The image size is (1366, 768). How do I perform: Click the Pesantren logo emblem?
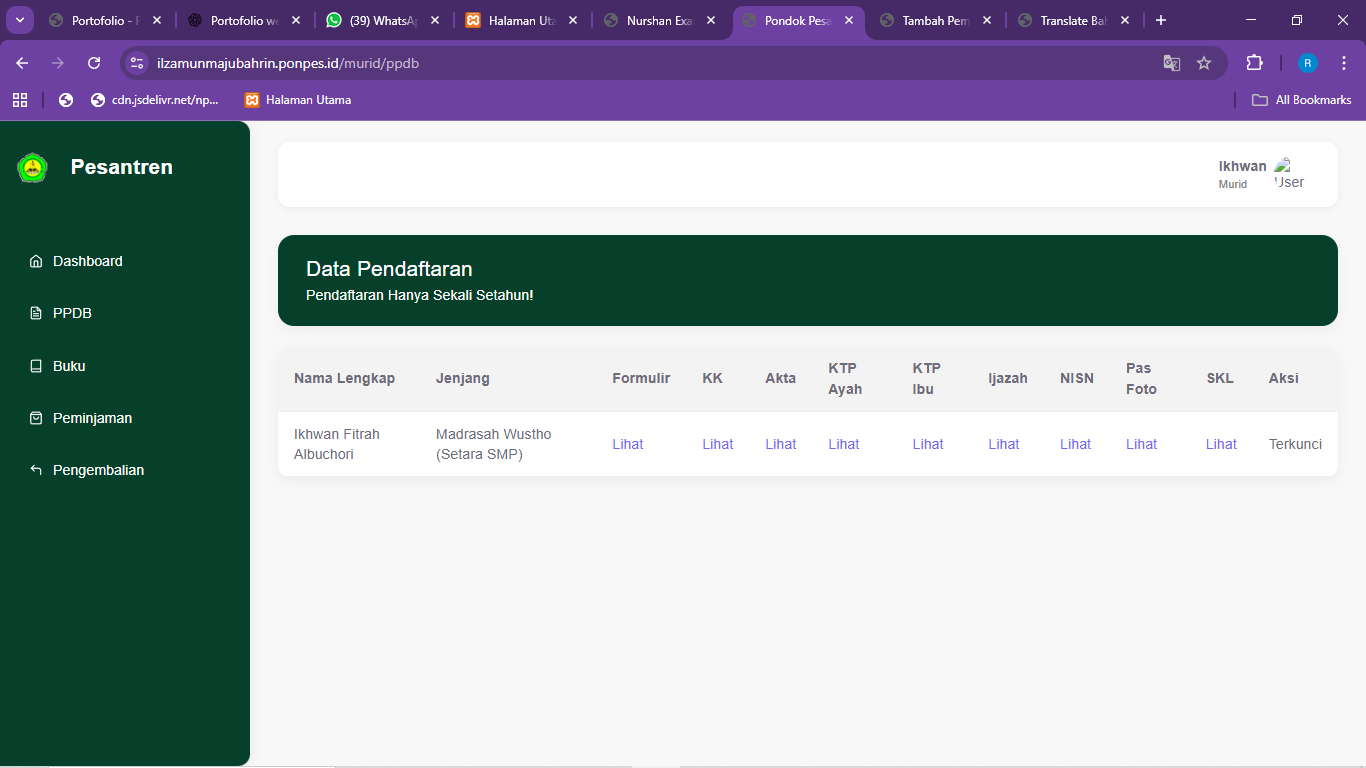(32, 168)
